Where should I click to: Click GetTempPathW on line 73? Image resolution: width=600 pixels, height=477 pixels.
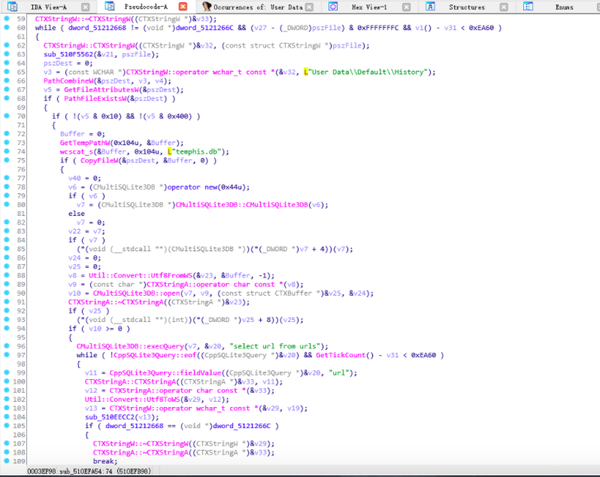pyautogui.click(x=85, y=143)
